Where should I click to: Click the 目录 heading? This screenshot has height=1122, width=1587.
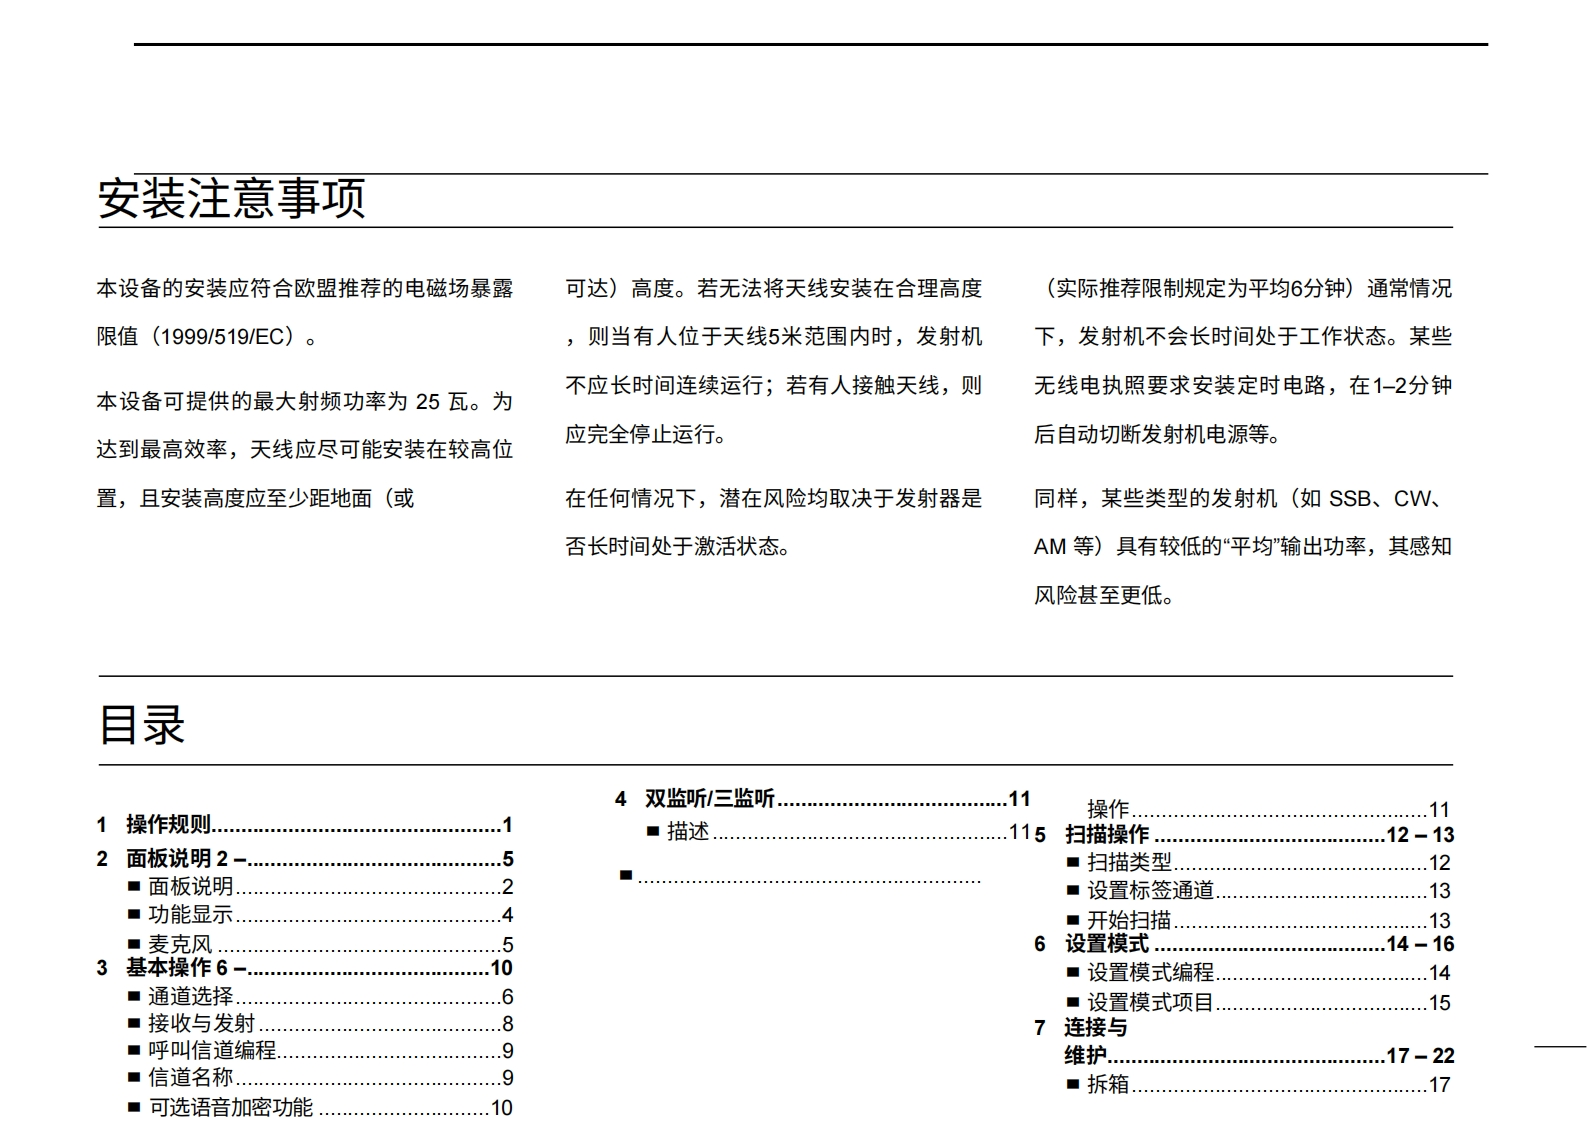141,725
